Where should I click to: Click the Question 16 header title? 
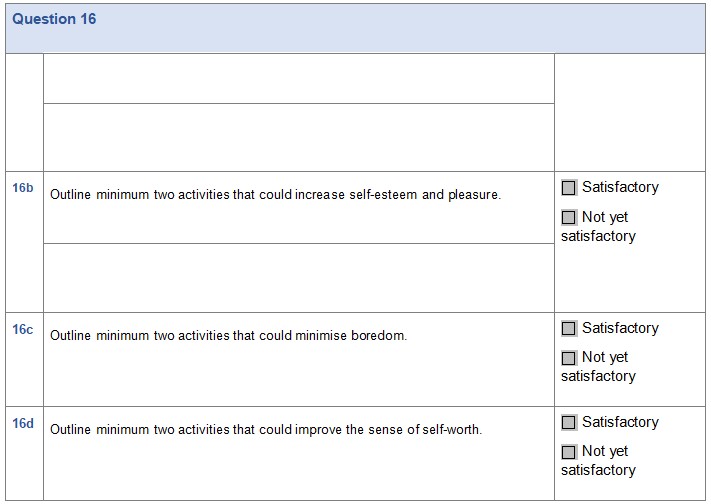click(54, 19)
